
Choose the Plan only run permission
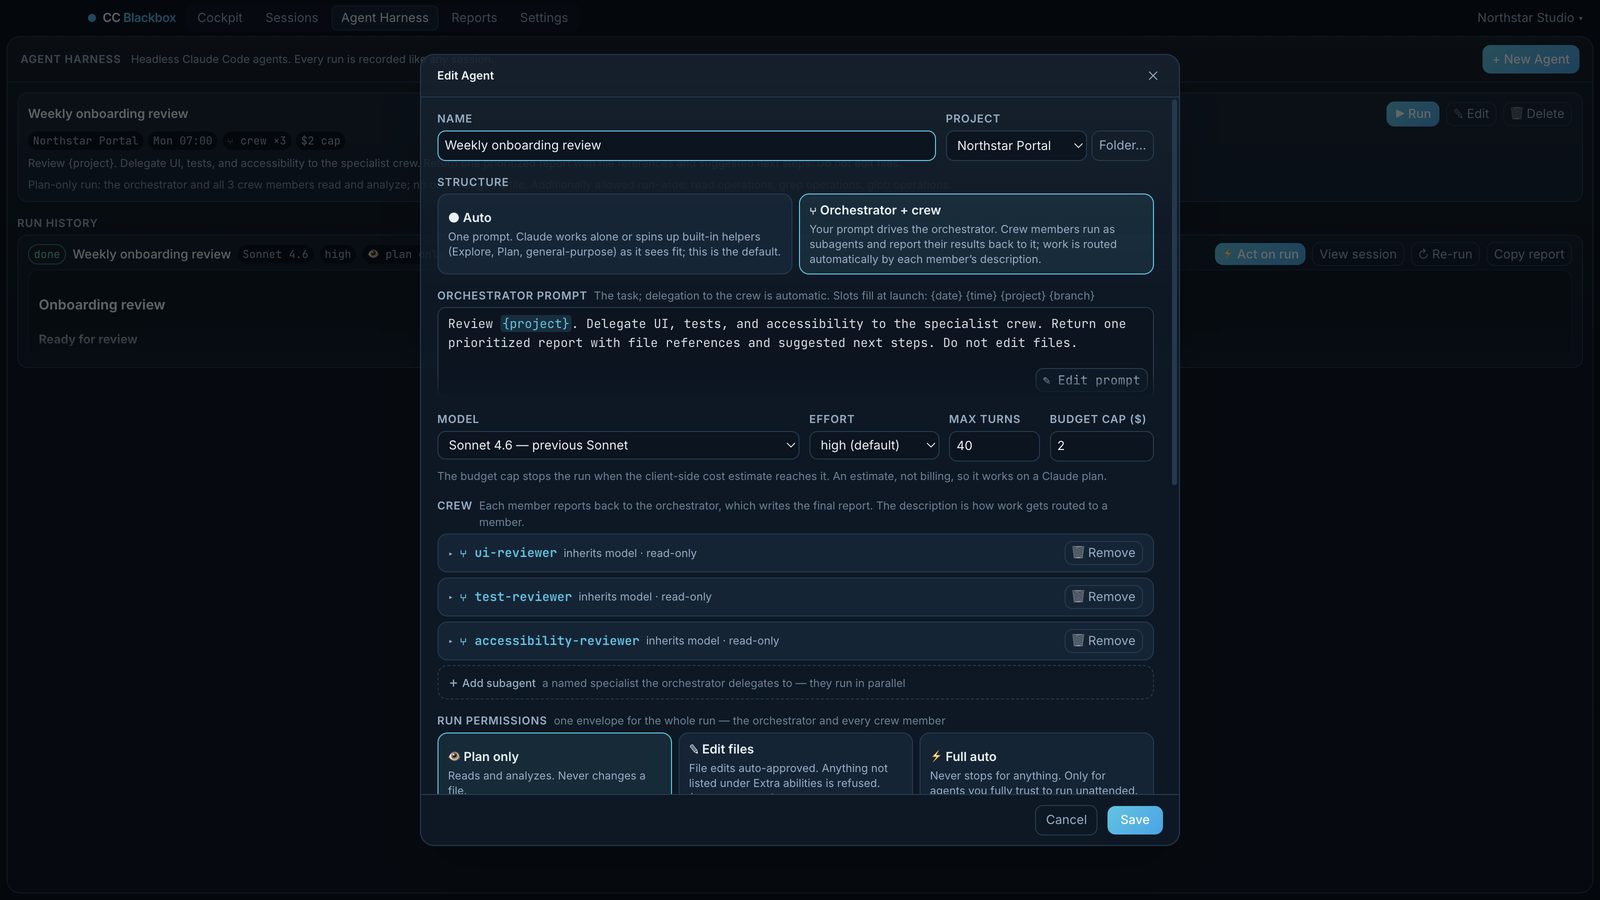[x=554, y=765]
